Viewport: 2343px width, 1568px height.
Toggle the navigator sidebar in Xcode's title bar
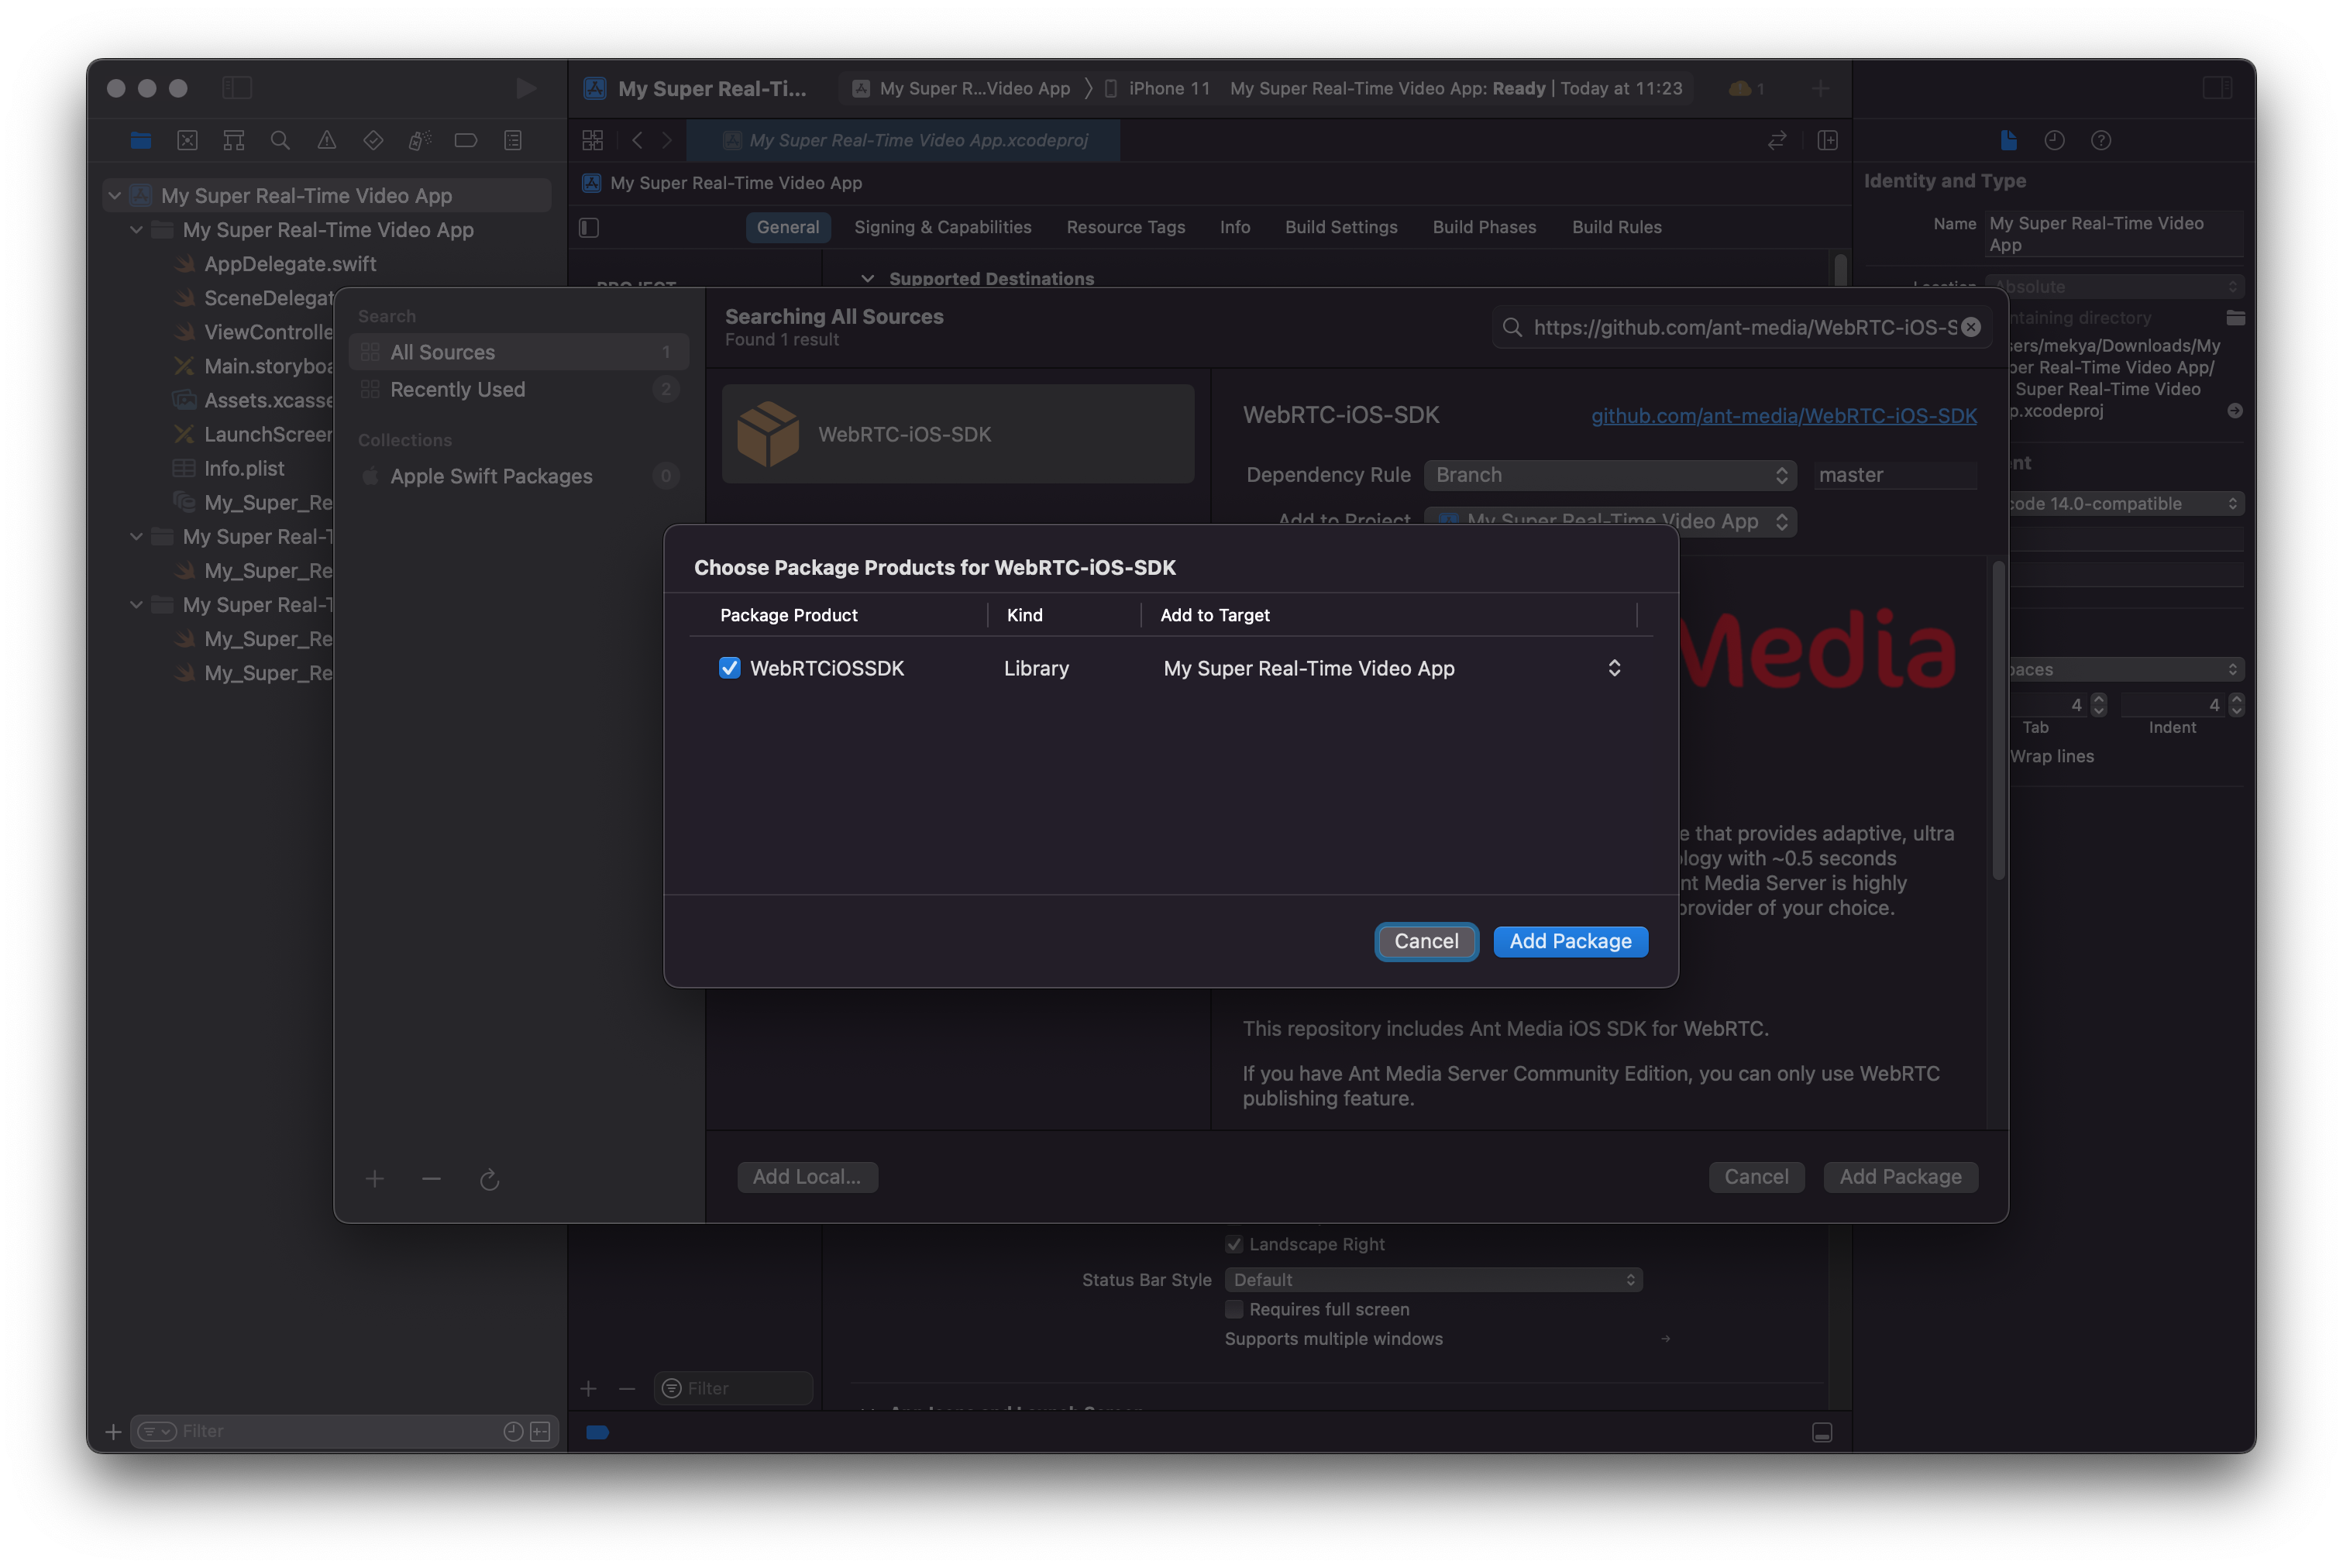pos(237,88)
